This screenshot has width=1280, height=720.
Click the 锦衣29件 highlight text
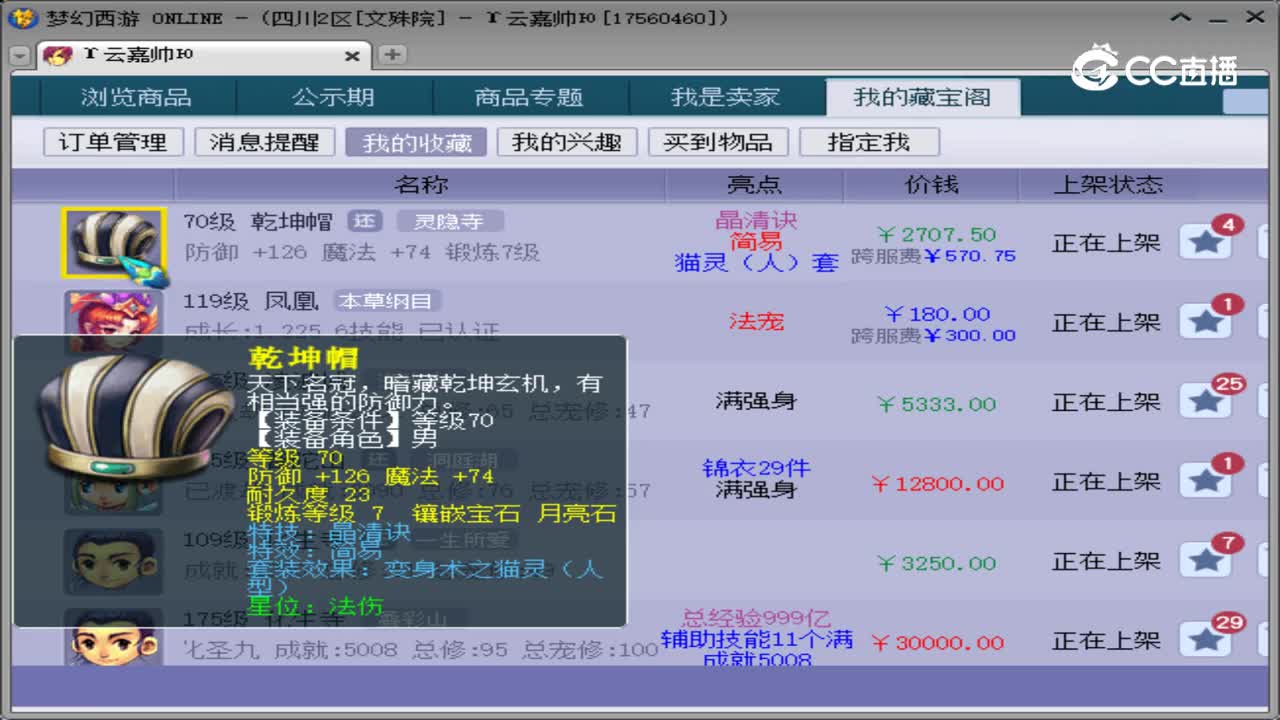(x=756, y=468)
